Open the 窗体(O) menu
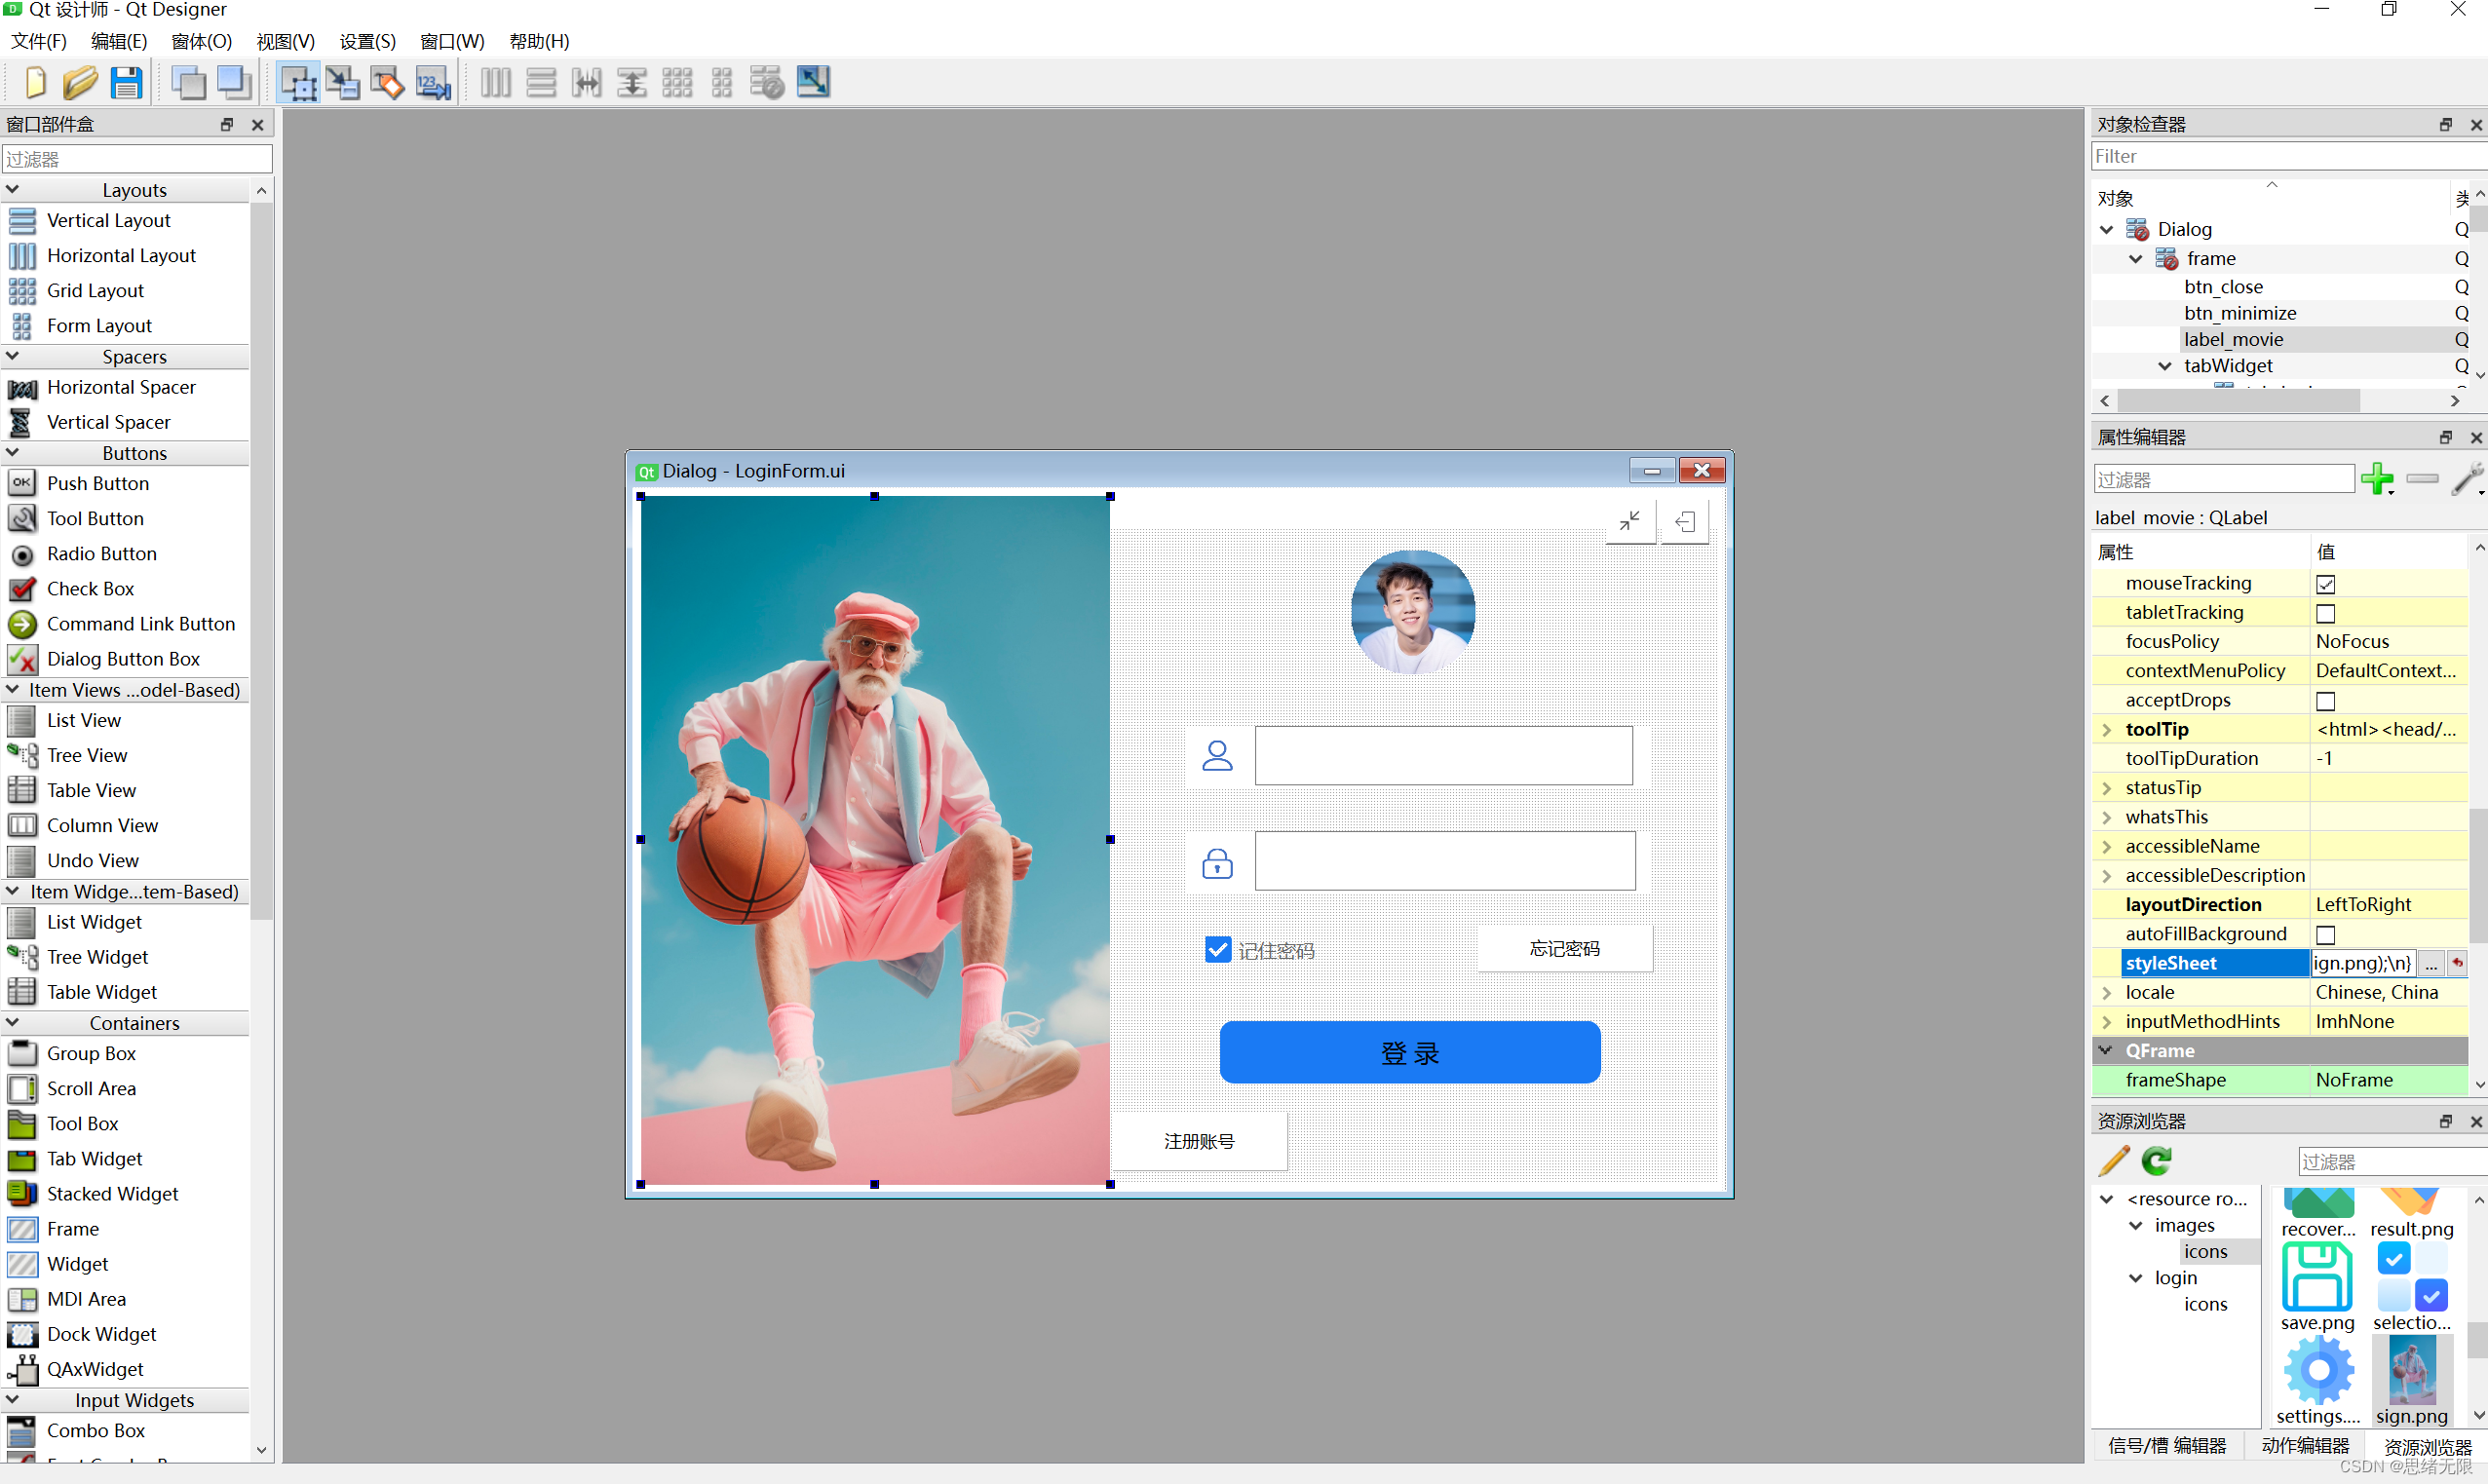 click(x=202, y=41)
